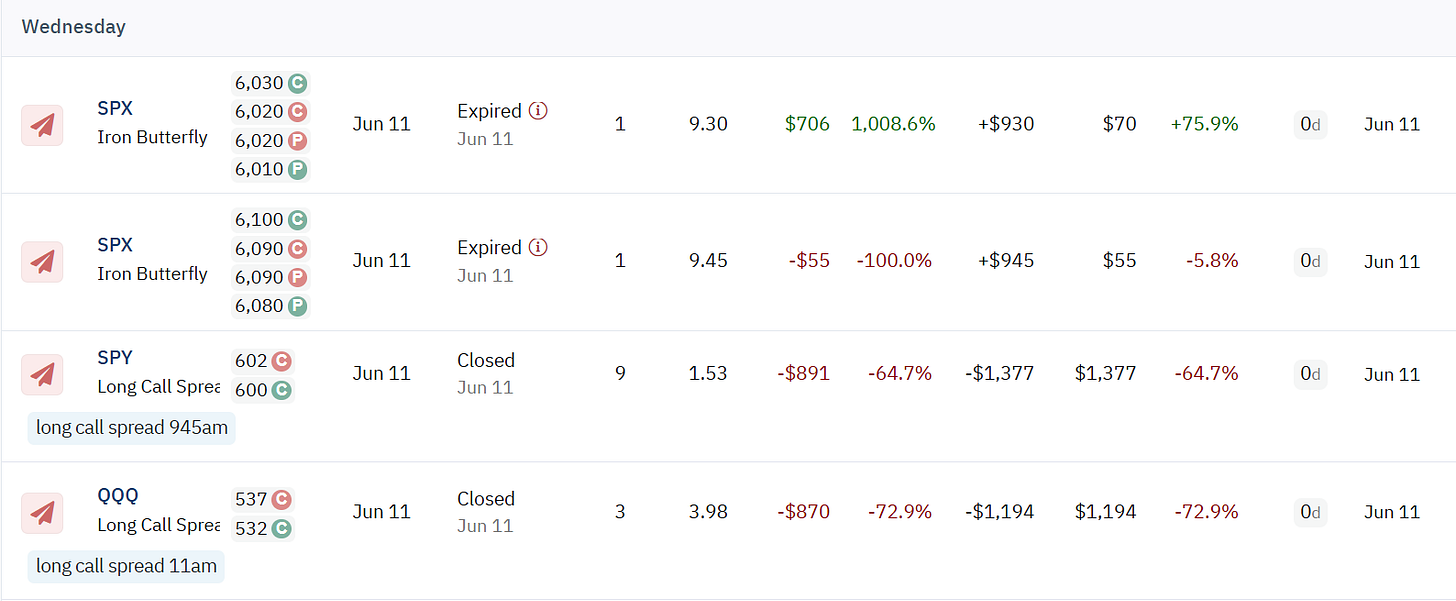Select the 'long call spread 11am' tag
The image size is (1456, 601).
click(x=126, y=566)
